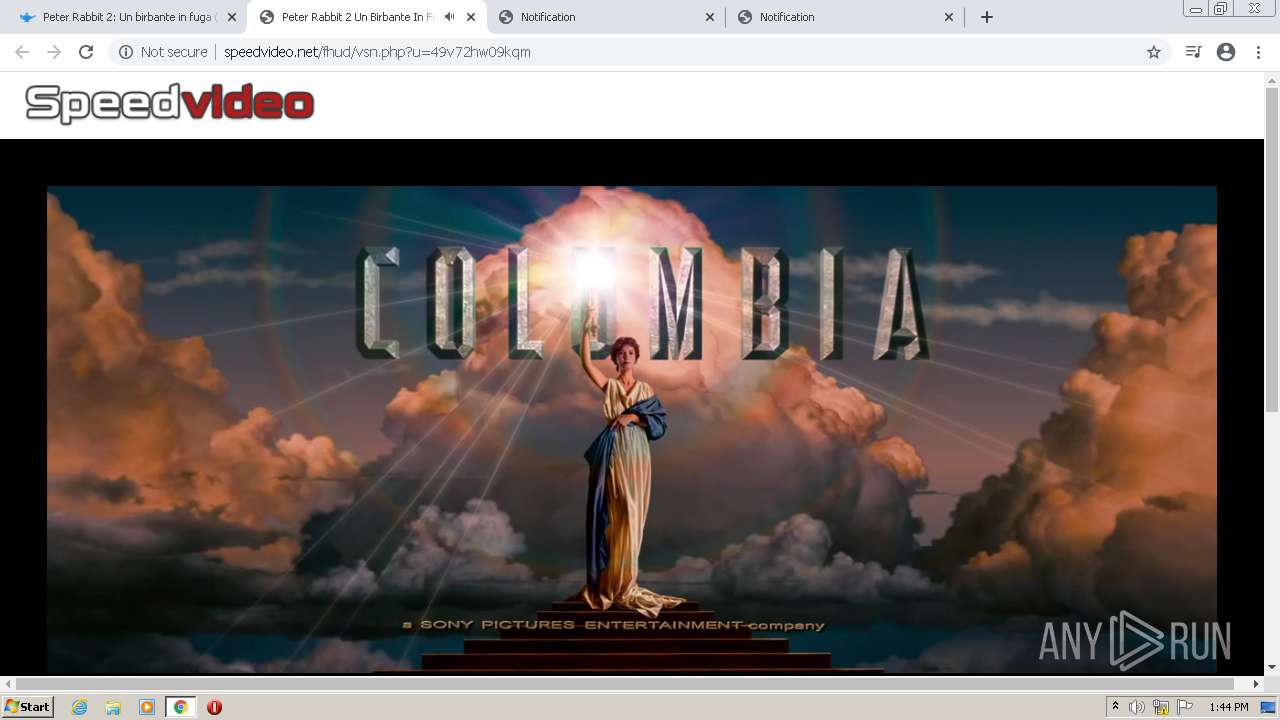Bookmark this page with the star icon
This screenshot has height=720, width=1280.
1154,52
